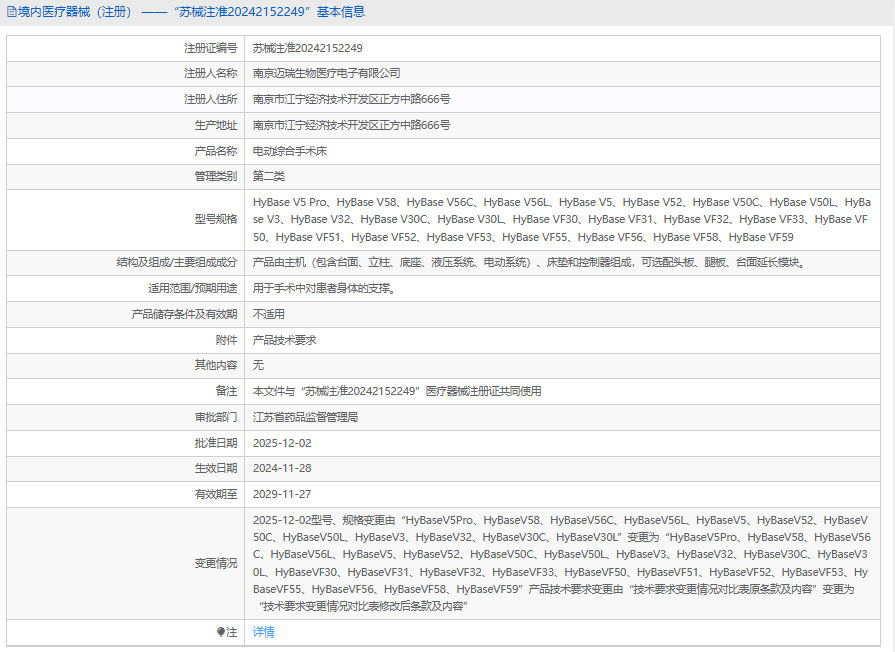
Task: Click the 生产地址 row label
Action: [x=216, y=125]
